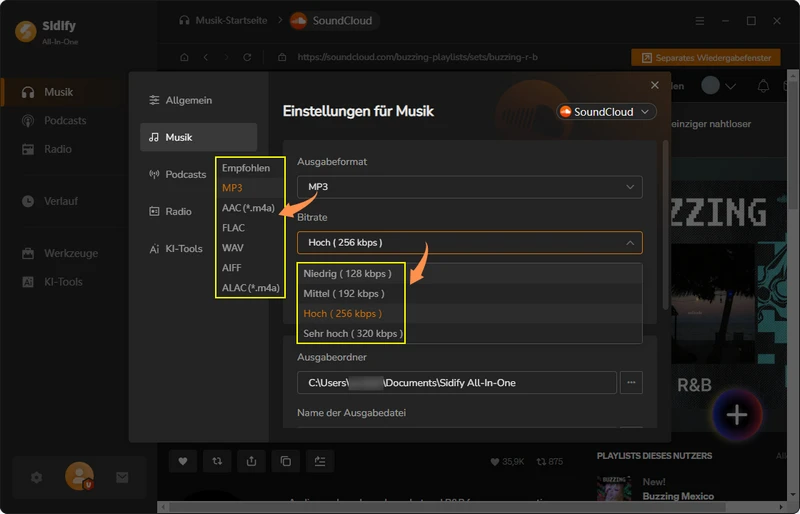Click the Separates Wiedergabefenster button
800x514 pixels.
click(x=705, y=58)
